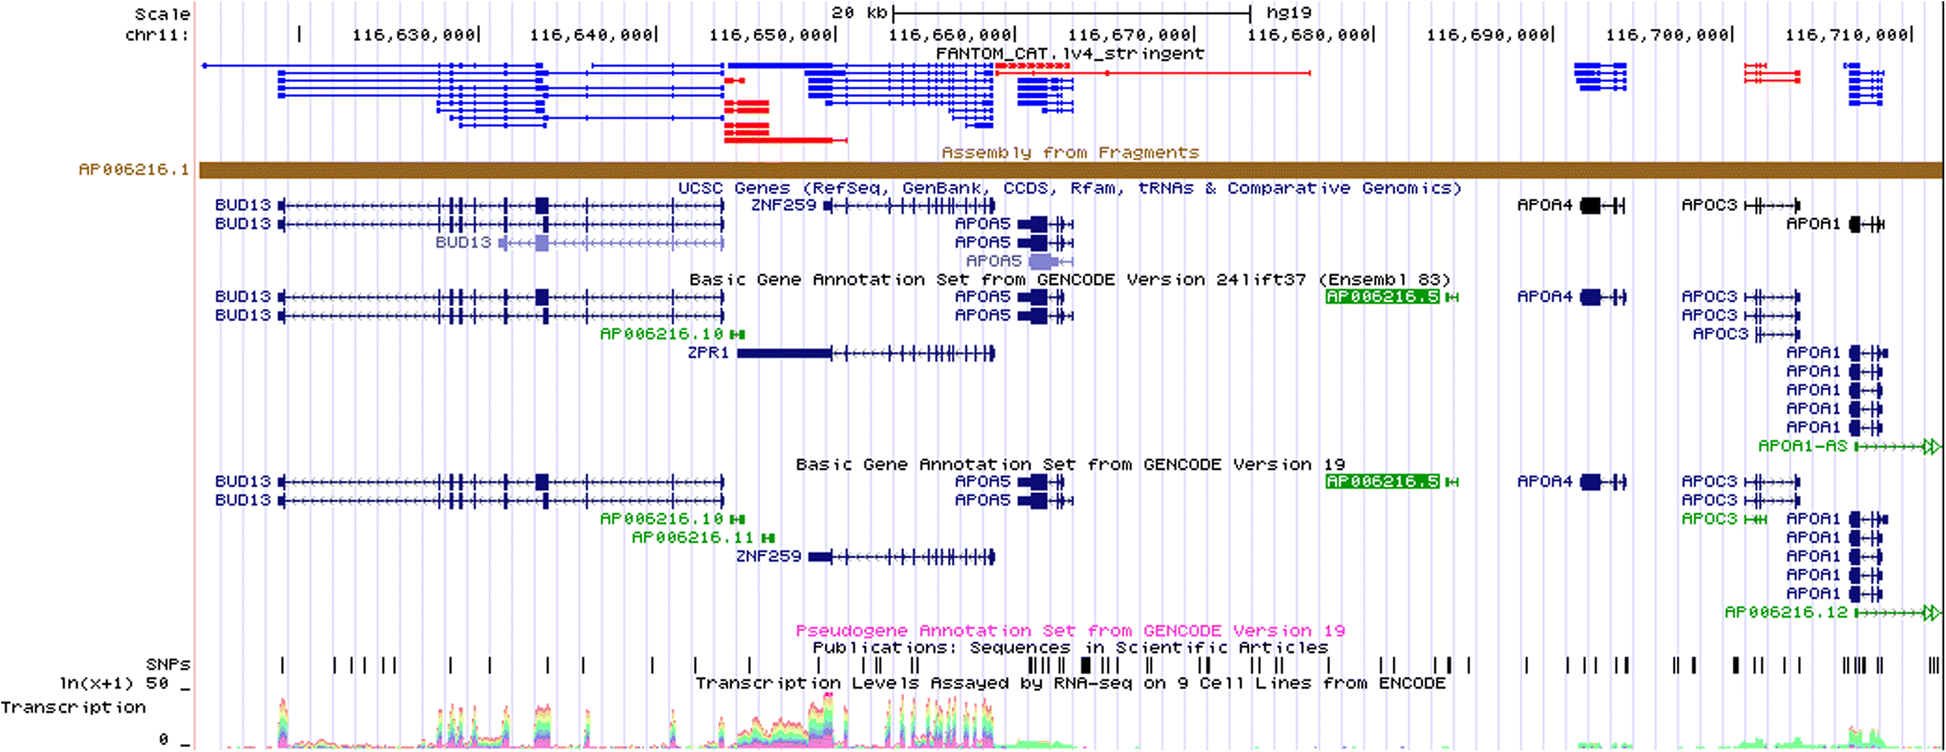Click the 116,710,000 position marker

[1847, 35]
